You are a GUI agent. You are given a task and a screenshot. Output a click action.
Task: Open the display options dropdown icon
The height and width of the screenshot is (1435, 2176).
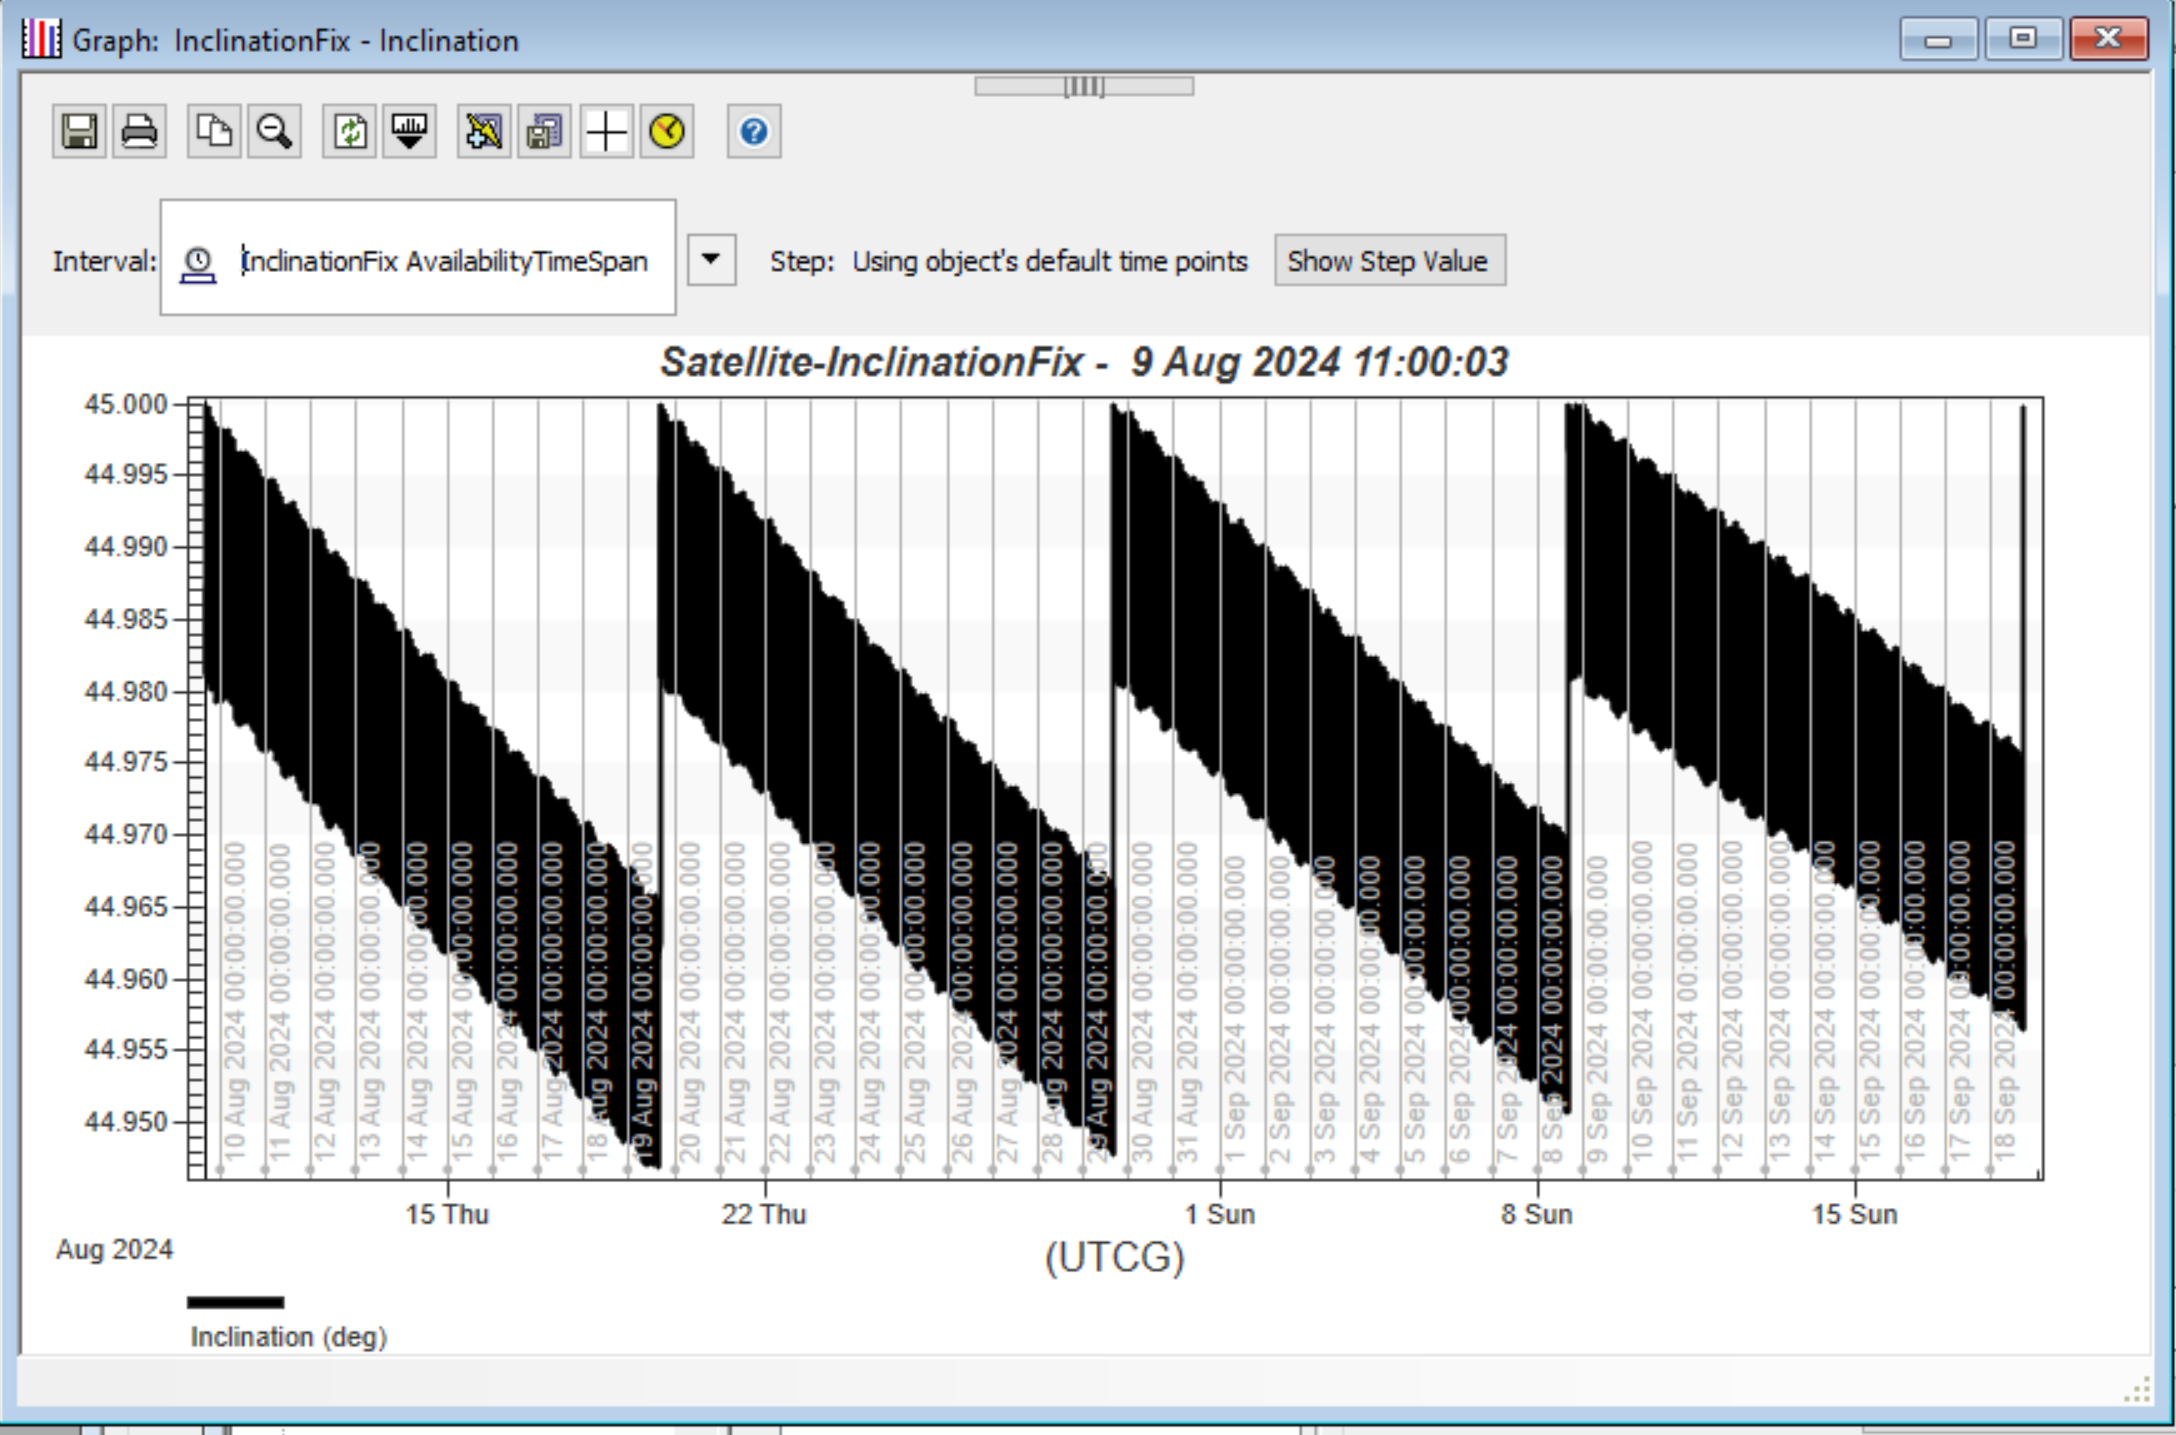click(409, 132)
